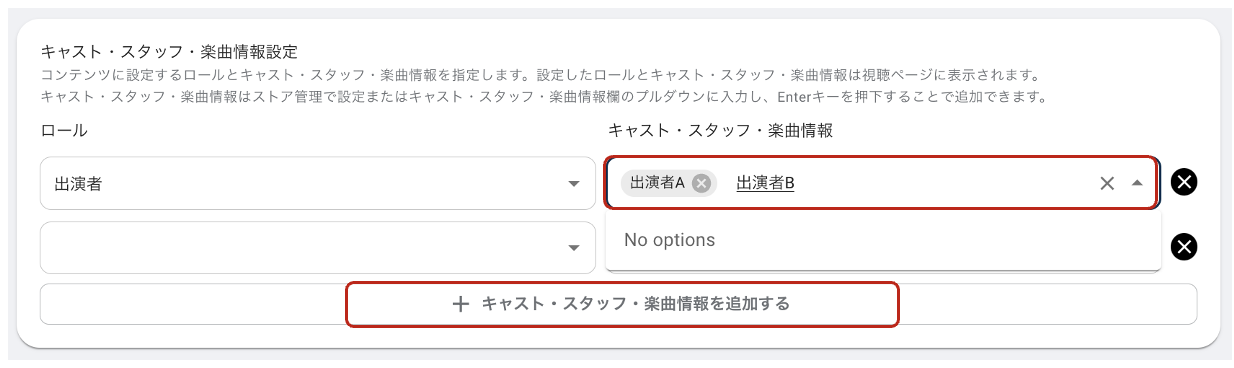Screen dimensions: 1234x368
Task: Click the 出演者B text in cast input
Action: pyautogui.click(x=765, y=183)
